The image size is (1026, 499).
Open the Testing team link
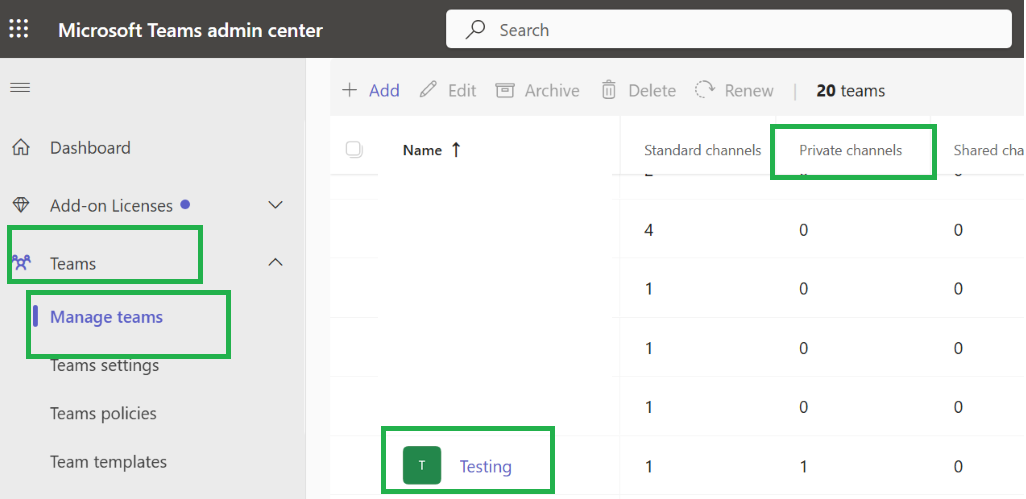click(x=486, y=466)
